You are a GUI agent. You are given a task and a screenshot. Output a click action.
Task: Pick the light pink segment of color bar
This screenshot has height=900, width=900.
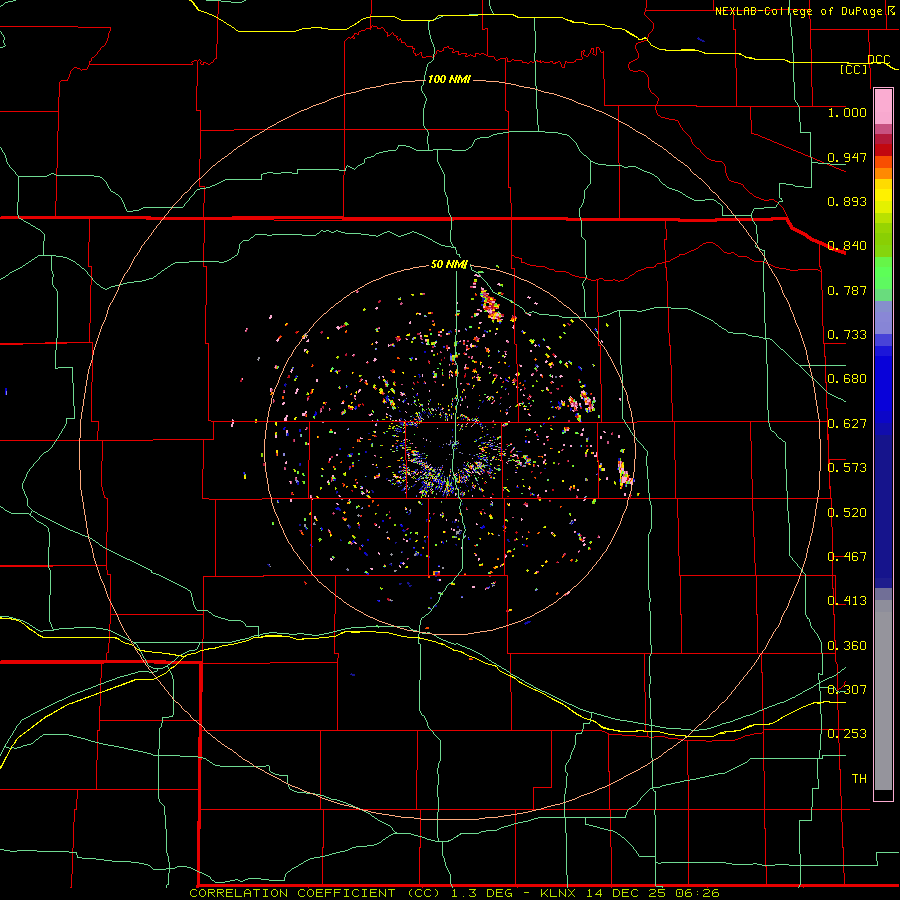pos(883,107)
